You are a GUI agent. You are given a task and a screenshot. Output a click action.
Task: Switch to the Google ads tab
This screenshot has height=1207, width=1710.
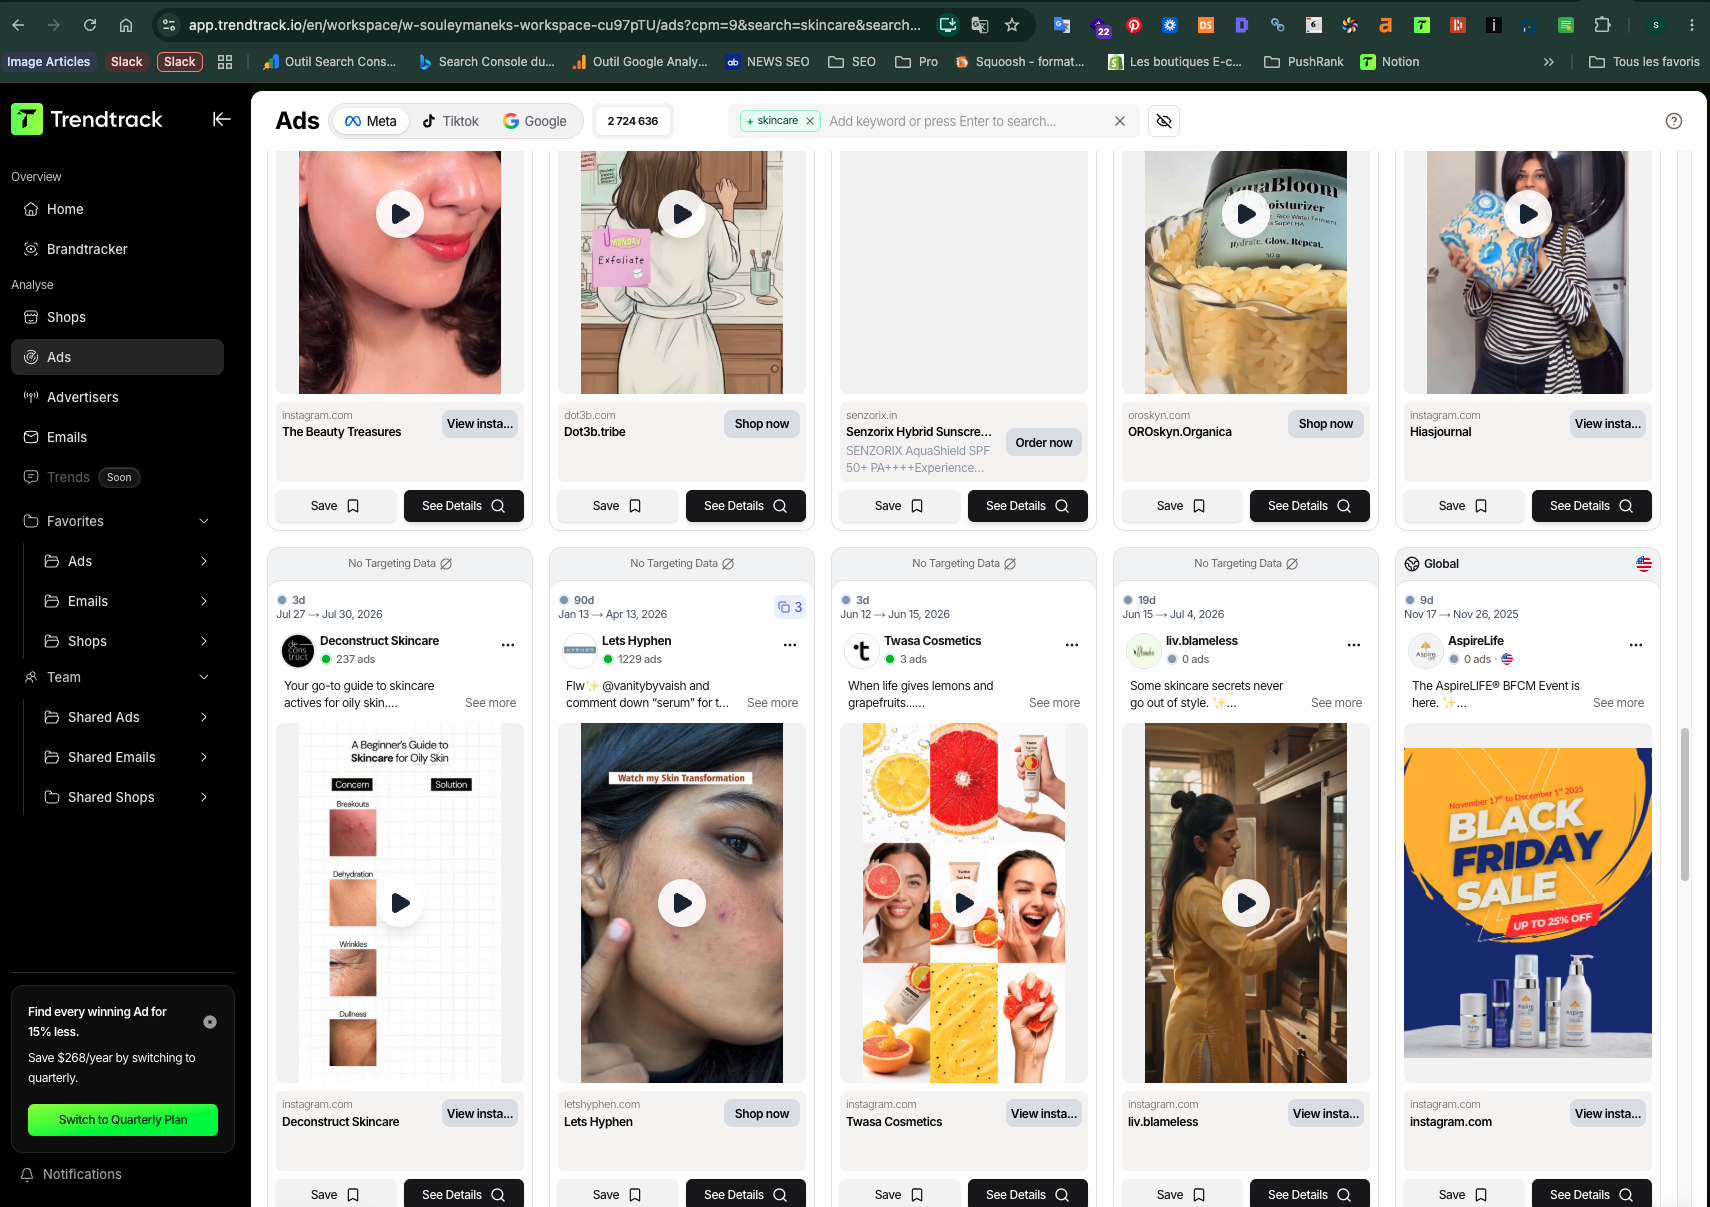[x=535, y=121]
